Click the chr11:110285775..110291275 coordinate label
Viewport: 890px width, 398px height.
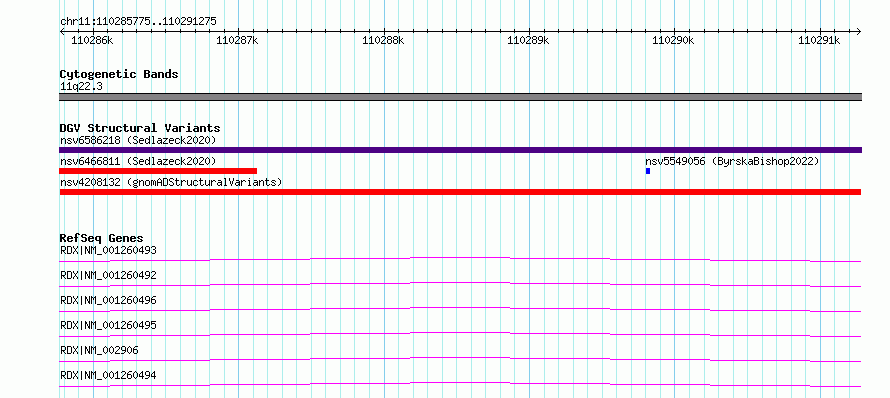click(x=138, y=22)
